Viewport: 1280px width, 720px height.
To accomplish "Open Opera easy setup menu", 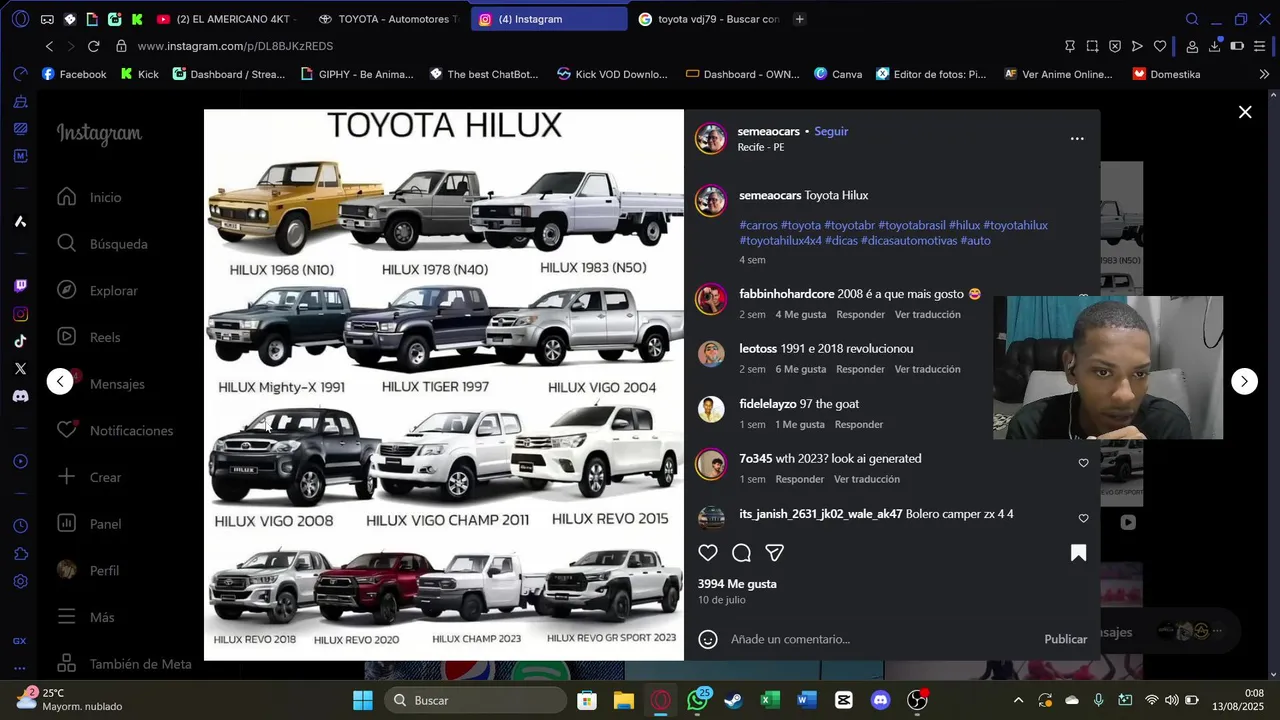I will (x=1260, y=46).
